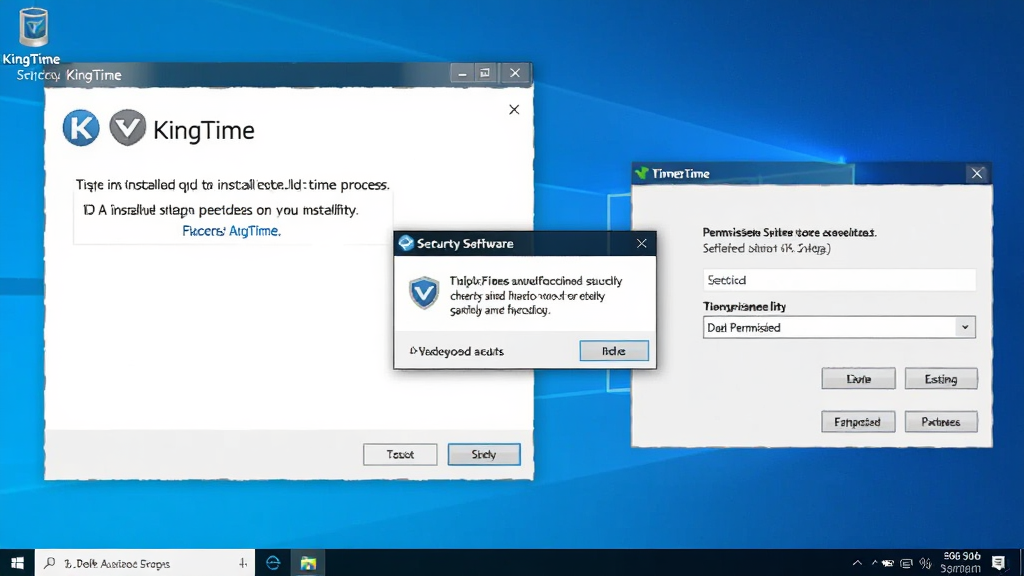Click the blue K logo in KingTime window
This screenshot has width=1024, height=576.
click(81, 127)
